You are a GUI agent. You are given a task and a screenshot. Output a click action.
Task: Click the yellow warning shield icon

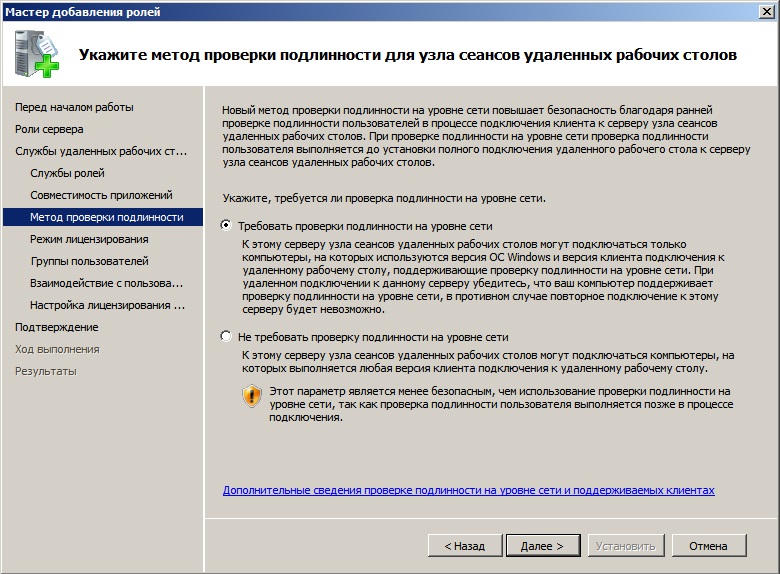252,396
